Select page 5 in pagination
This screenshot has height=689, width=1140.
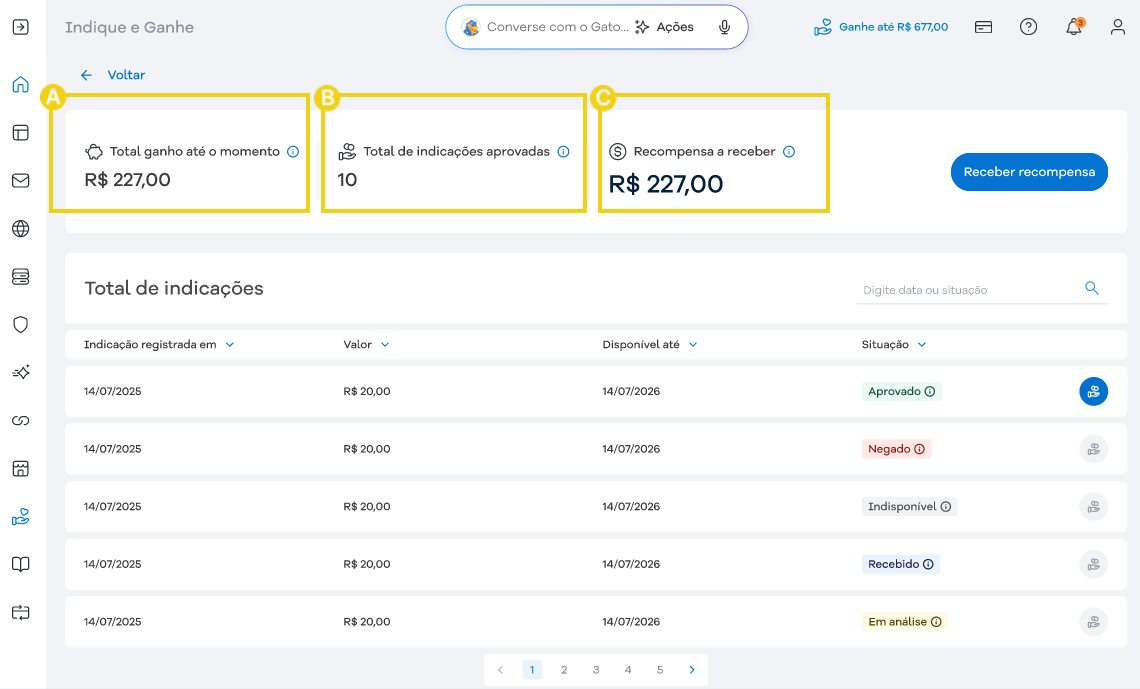pos(660,670)
